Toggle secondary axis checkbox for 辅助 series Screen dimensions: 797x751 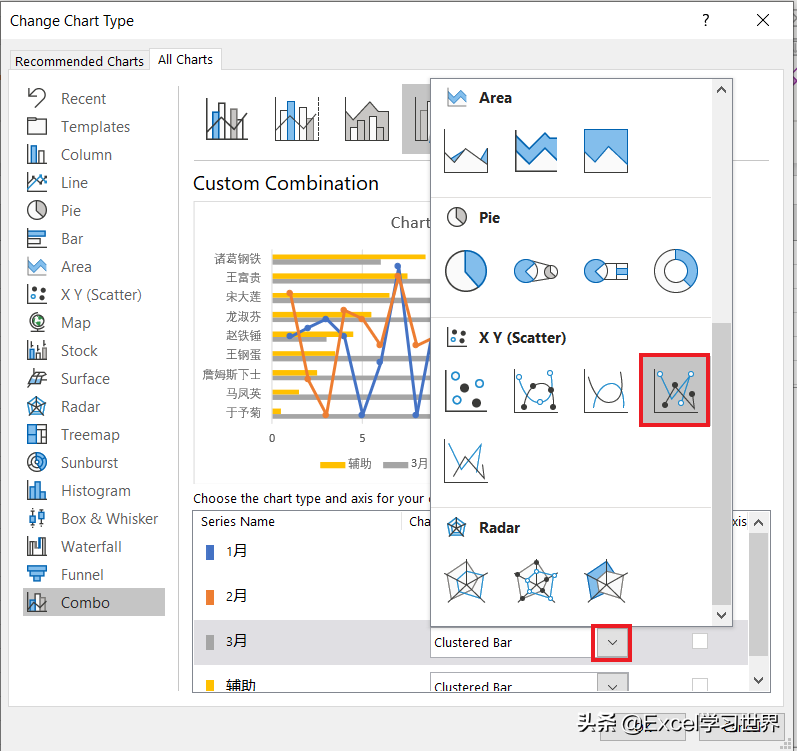tap(700, 685)
